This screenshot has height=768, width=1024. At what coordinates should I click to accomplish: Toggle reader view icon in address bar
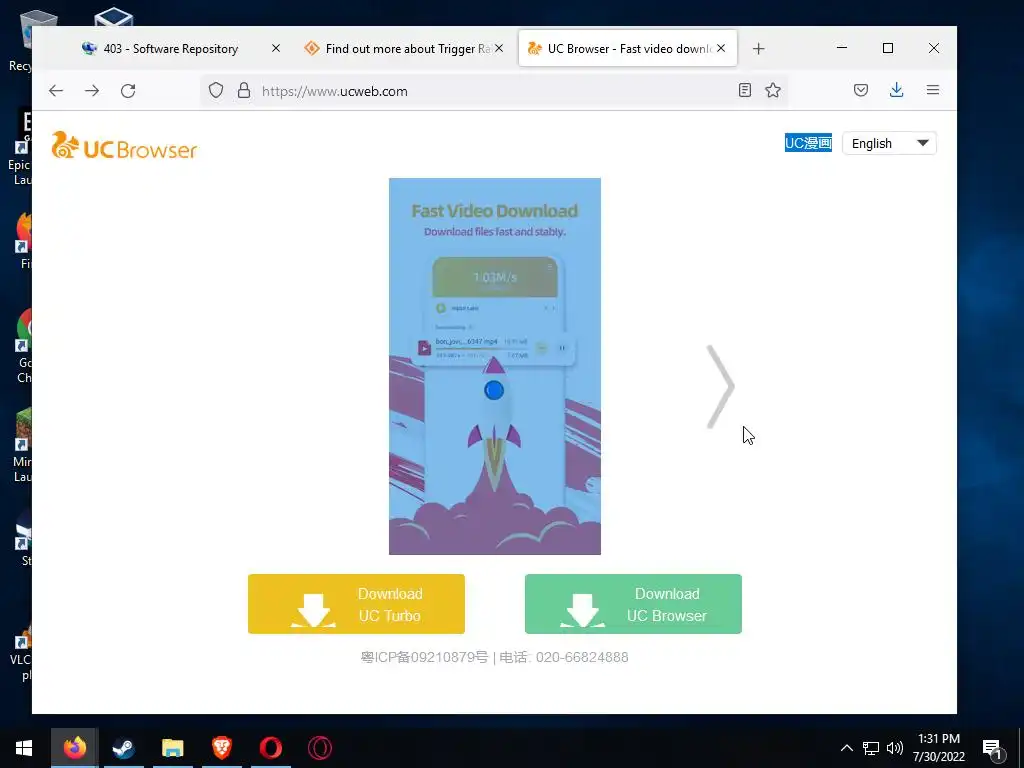[x=744, y=90]
